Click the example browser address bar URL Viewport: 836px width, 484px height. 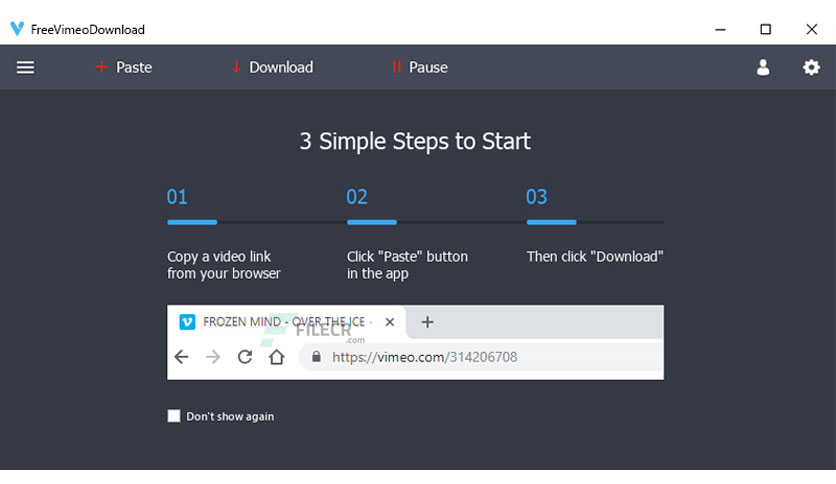click(x=424, y=357)
